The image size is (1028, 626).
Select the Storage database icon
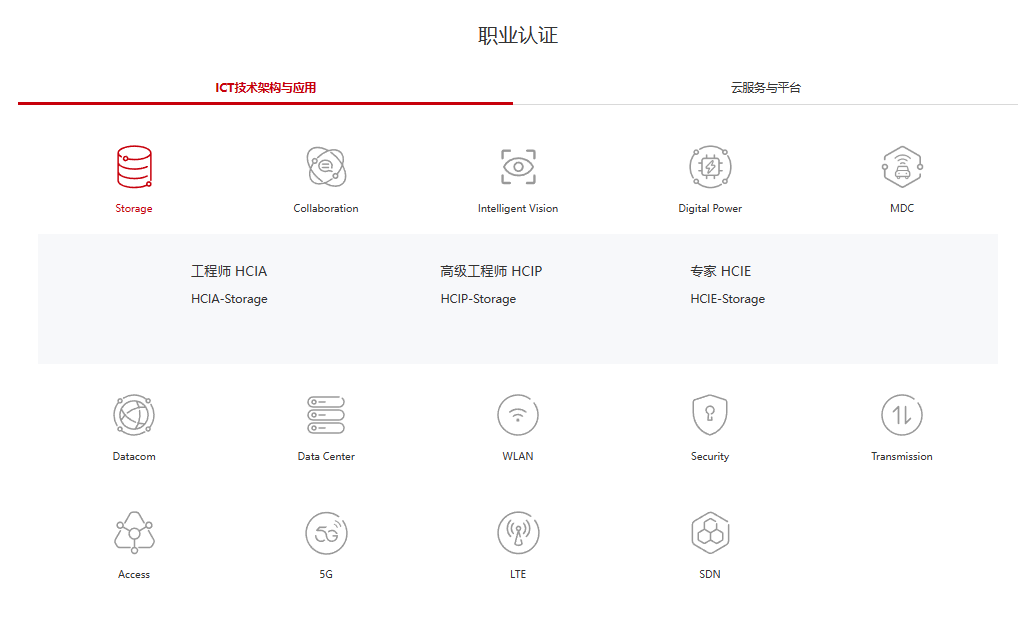134,167
